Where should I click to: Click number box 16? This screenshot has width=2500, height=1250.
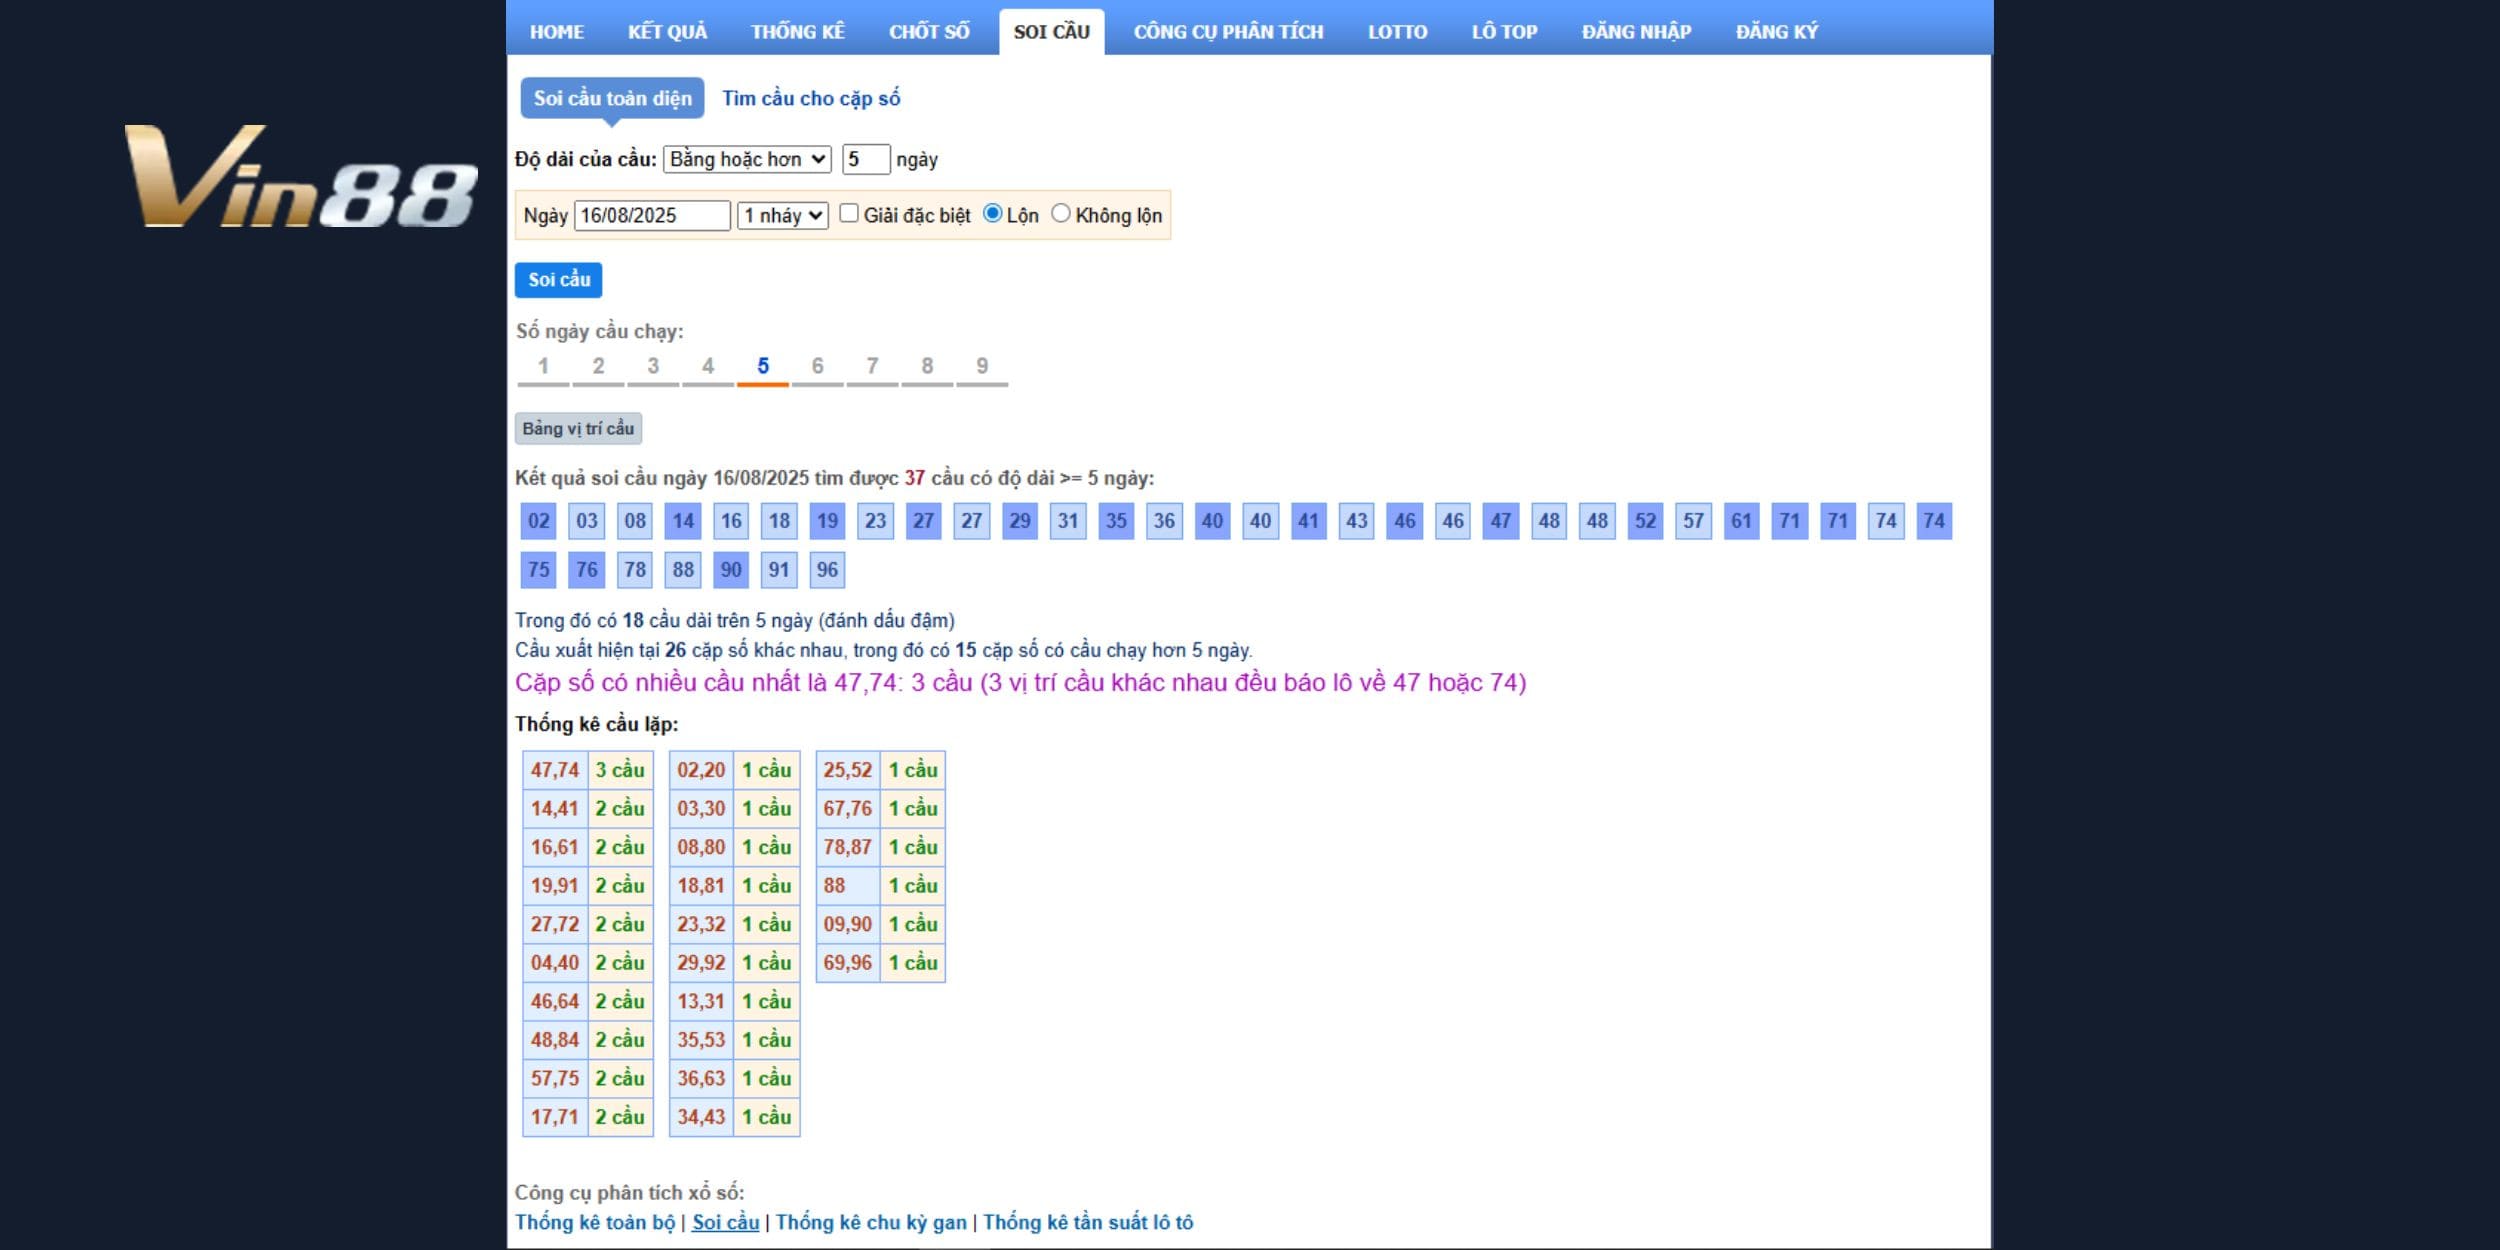click(731, 521)
